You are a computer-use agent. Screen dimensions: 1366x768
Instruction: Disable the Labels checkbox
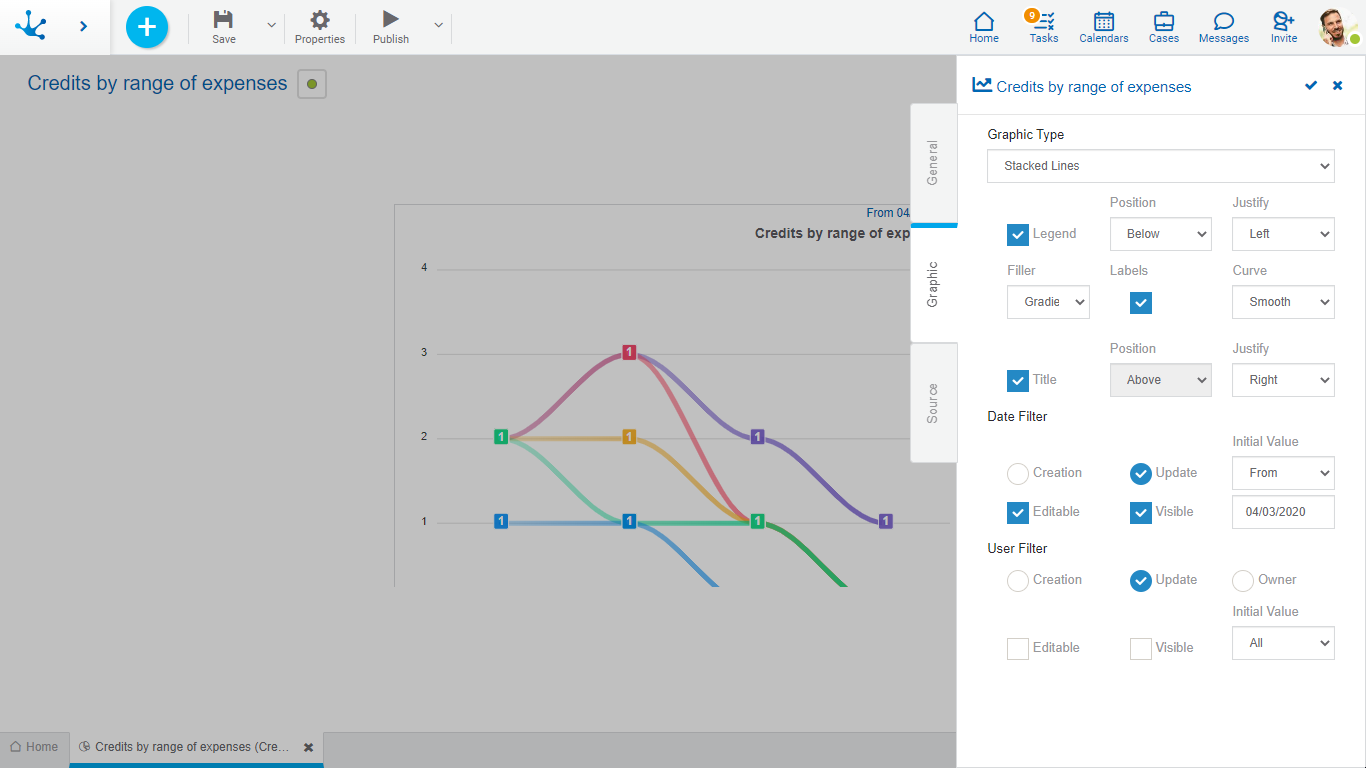point(1141,303)
